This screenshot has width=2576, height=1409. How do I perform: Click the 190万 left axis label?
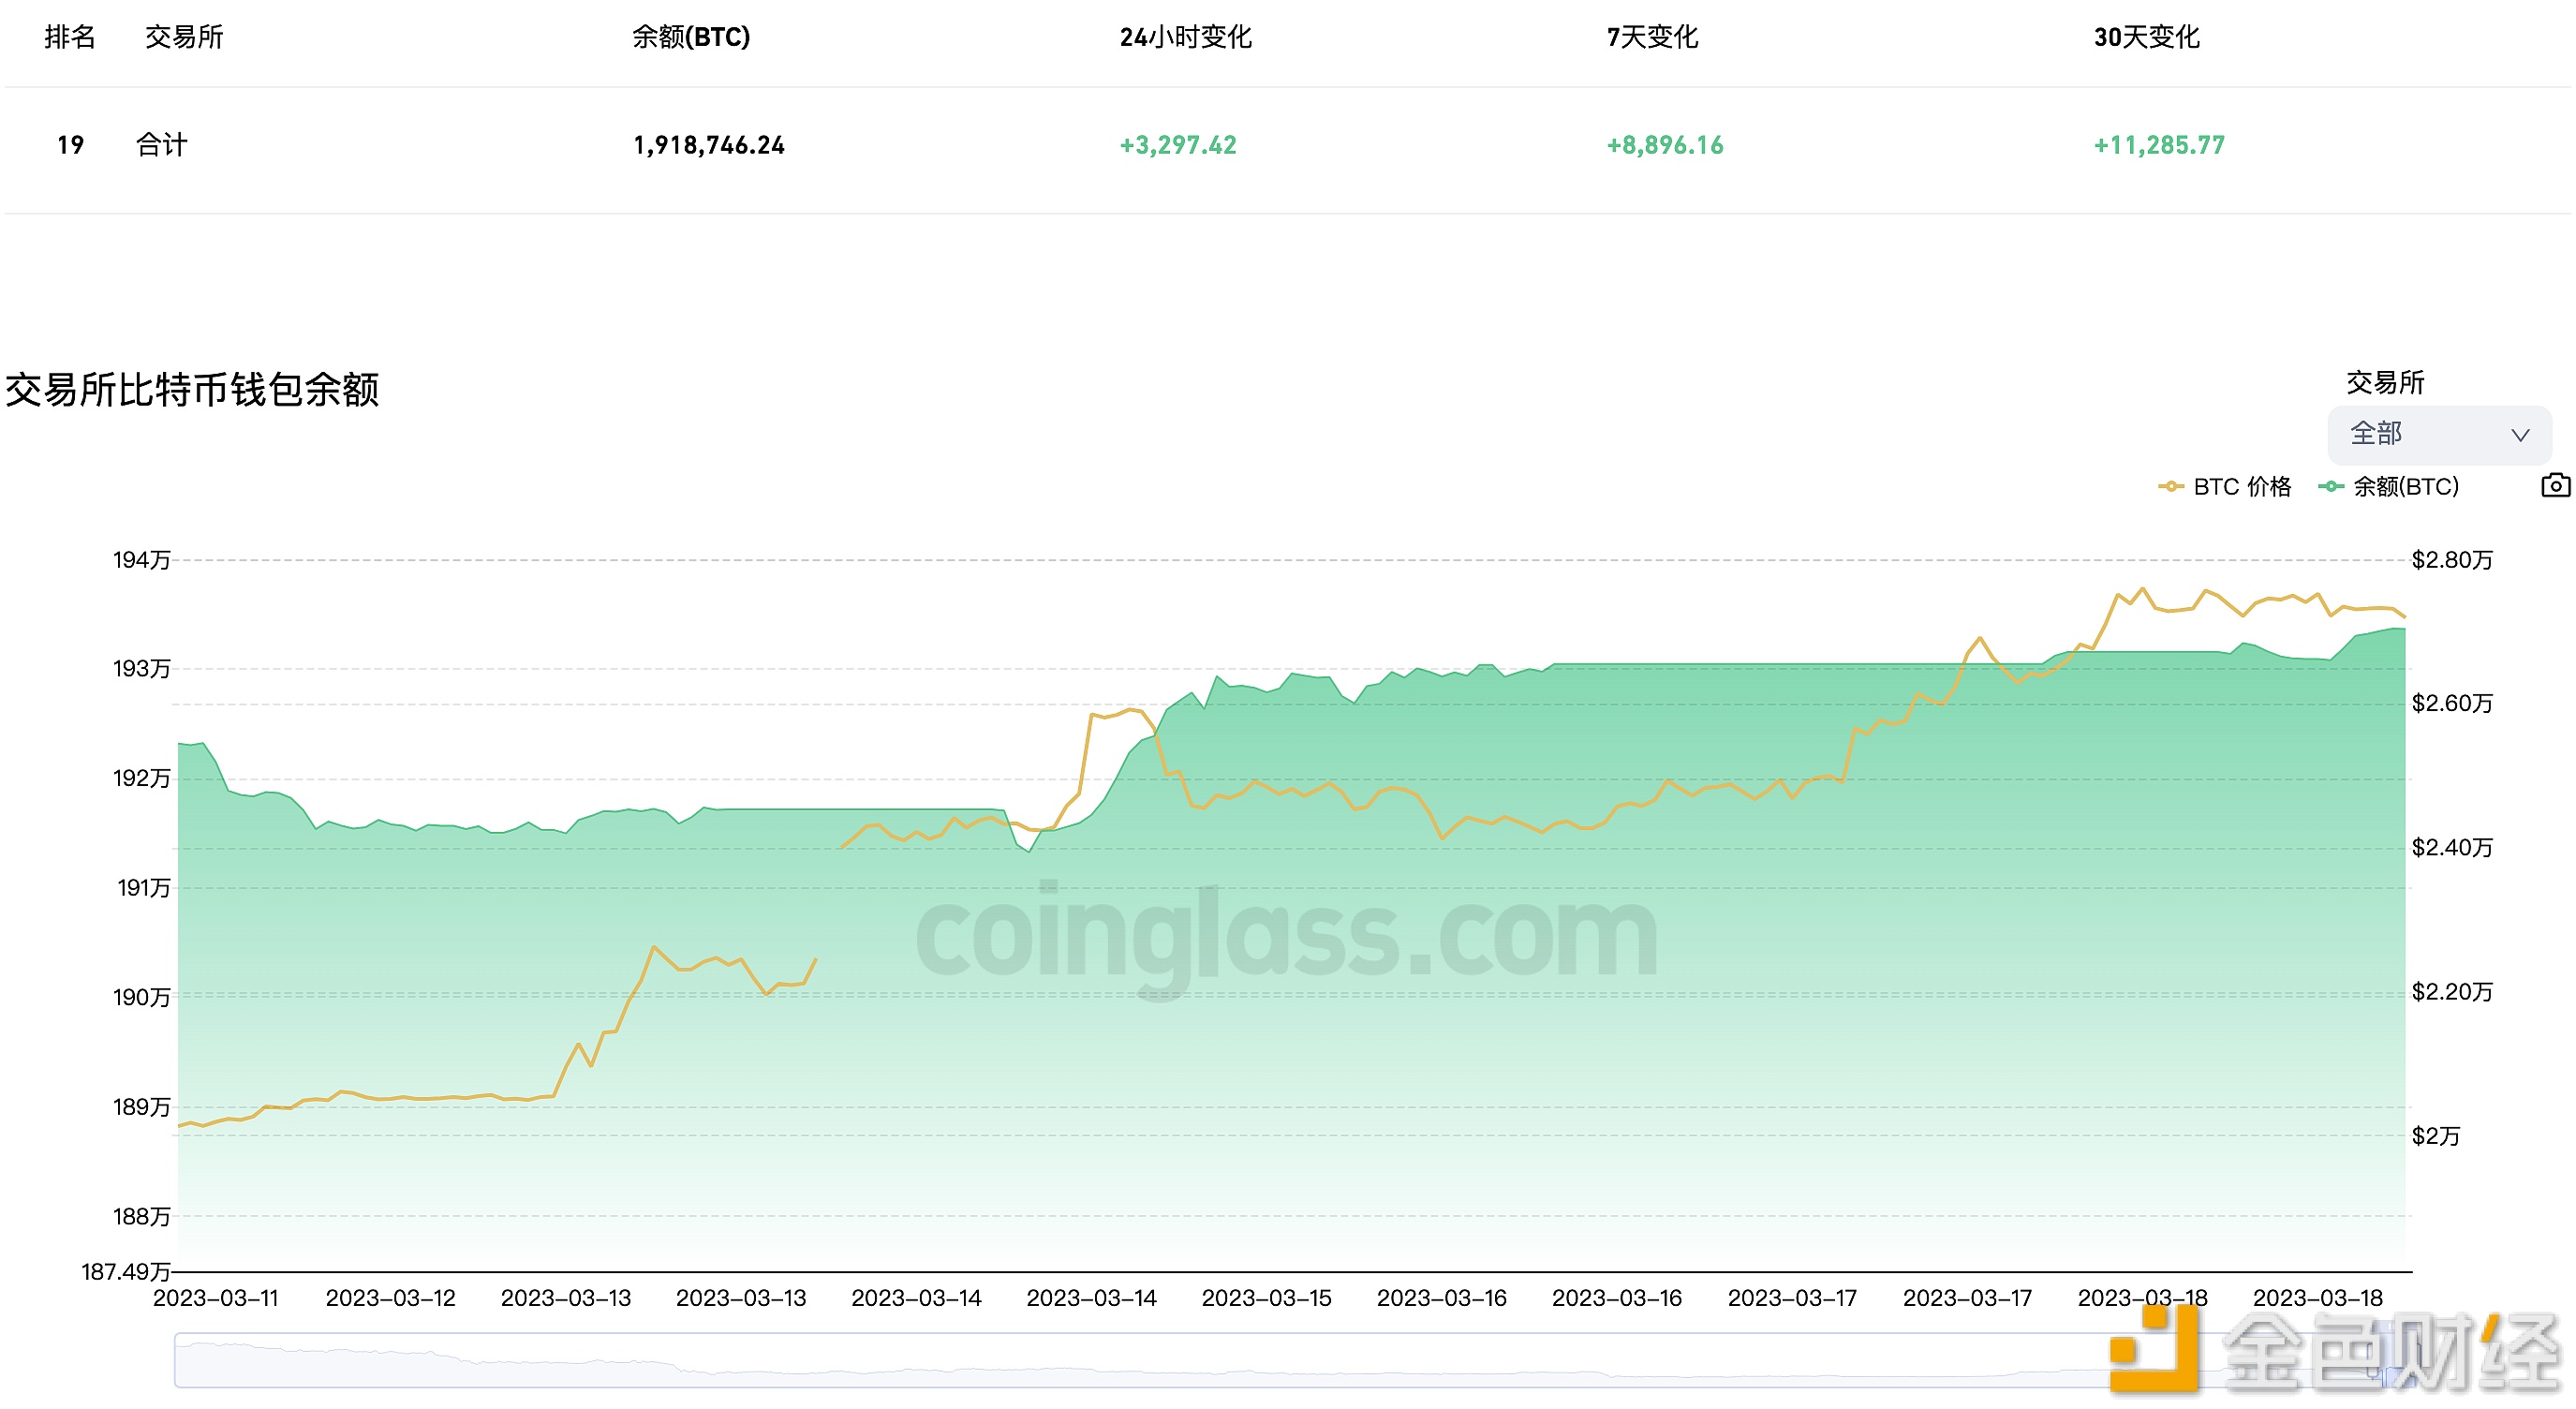[141, 998]
